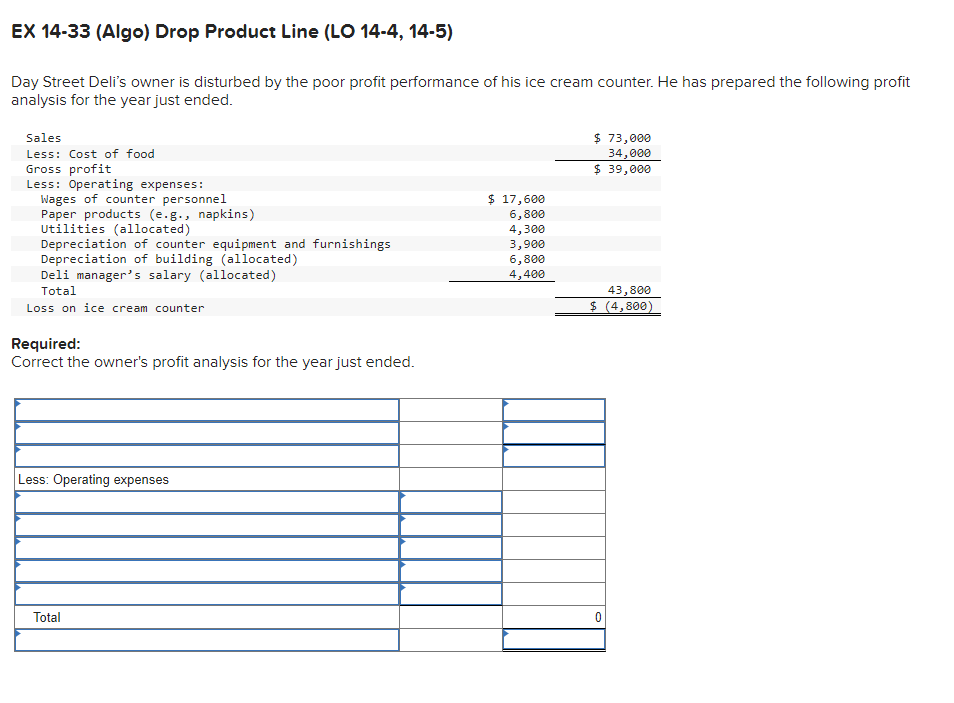Image resolution: width=954 pixels, height=703 pixels.
Task: Open the first operating expense description selector
Action: click(x=205, y=501)
